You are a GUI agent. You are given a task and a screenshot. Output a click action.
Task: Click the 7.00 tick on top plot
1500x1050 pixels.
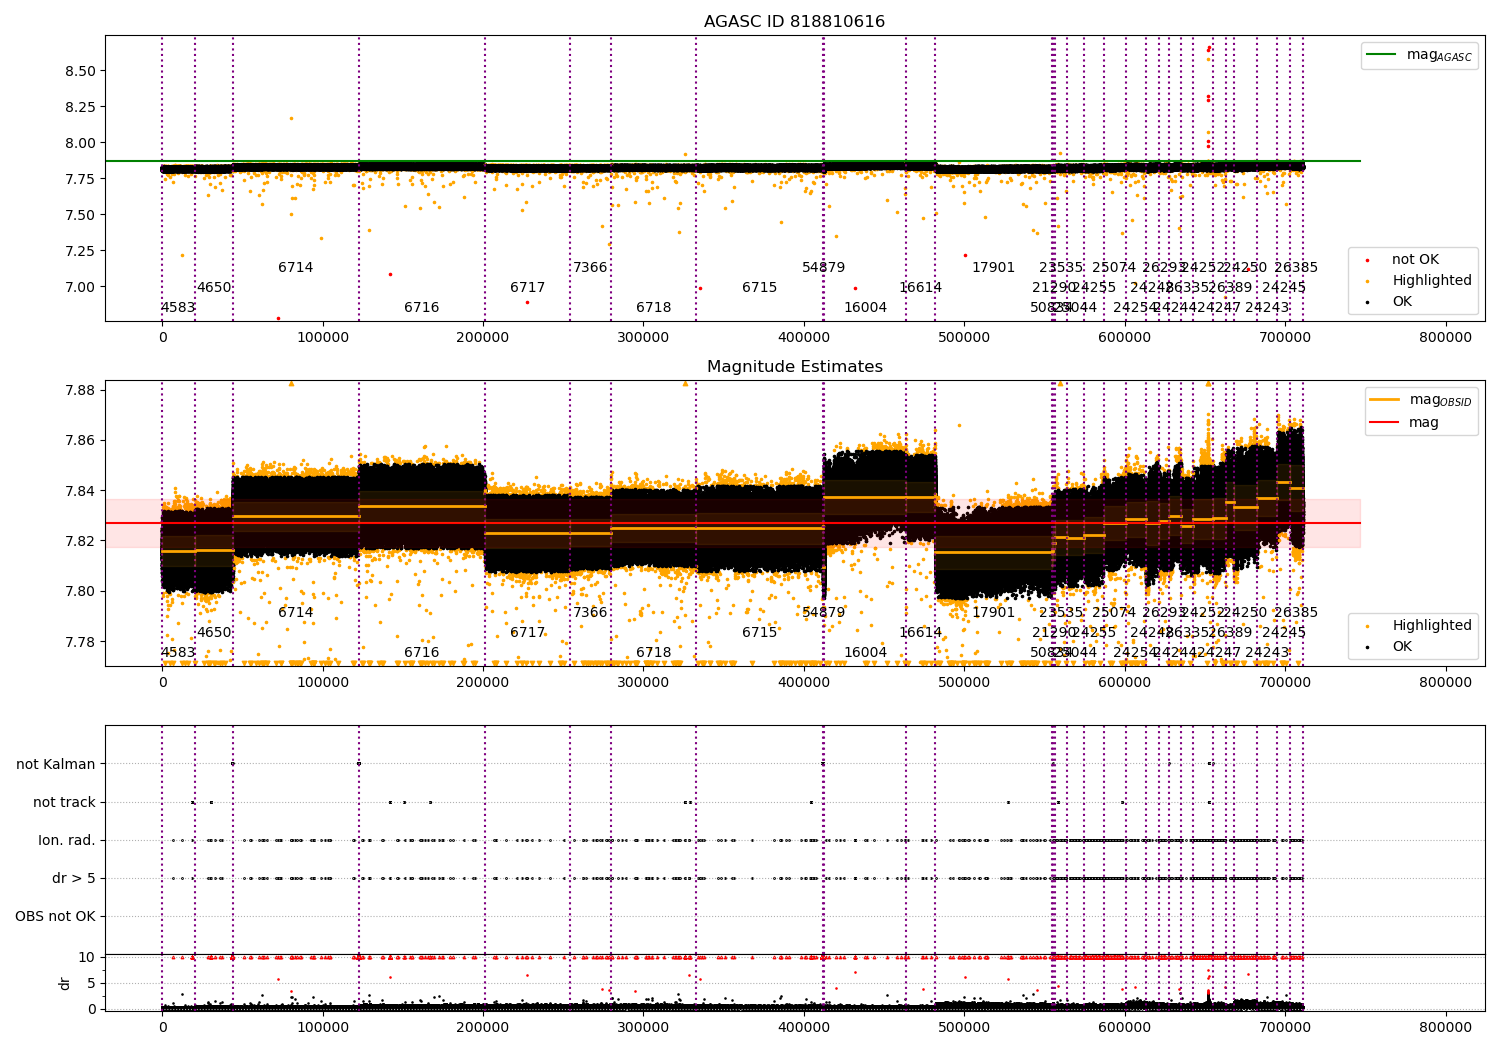(x=80, y=287)
